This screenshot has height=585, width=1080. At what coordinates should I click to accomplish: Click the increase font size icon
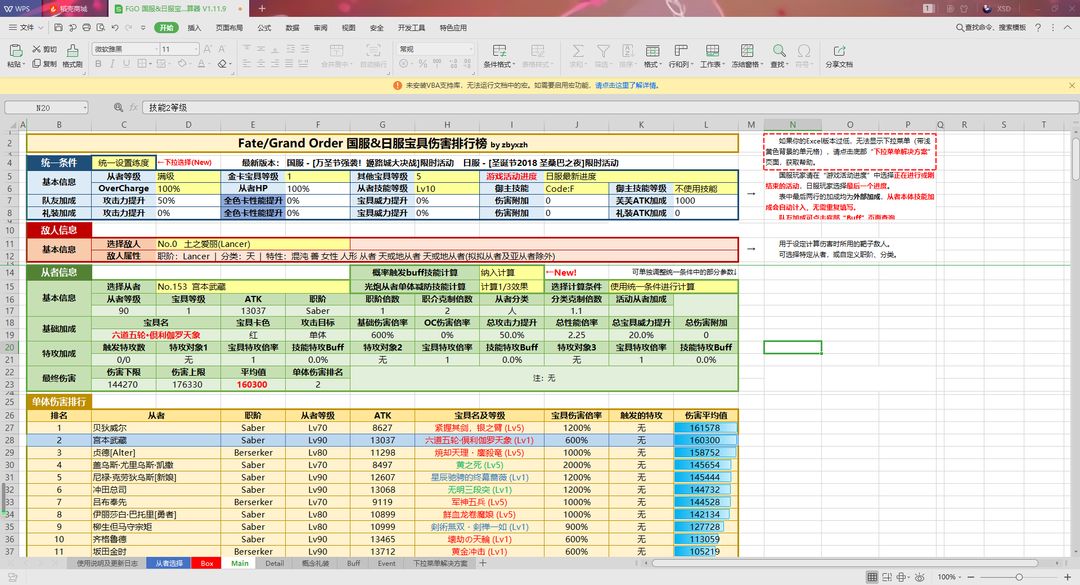click(x=208, y=49)
